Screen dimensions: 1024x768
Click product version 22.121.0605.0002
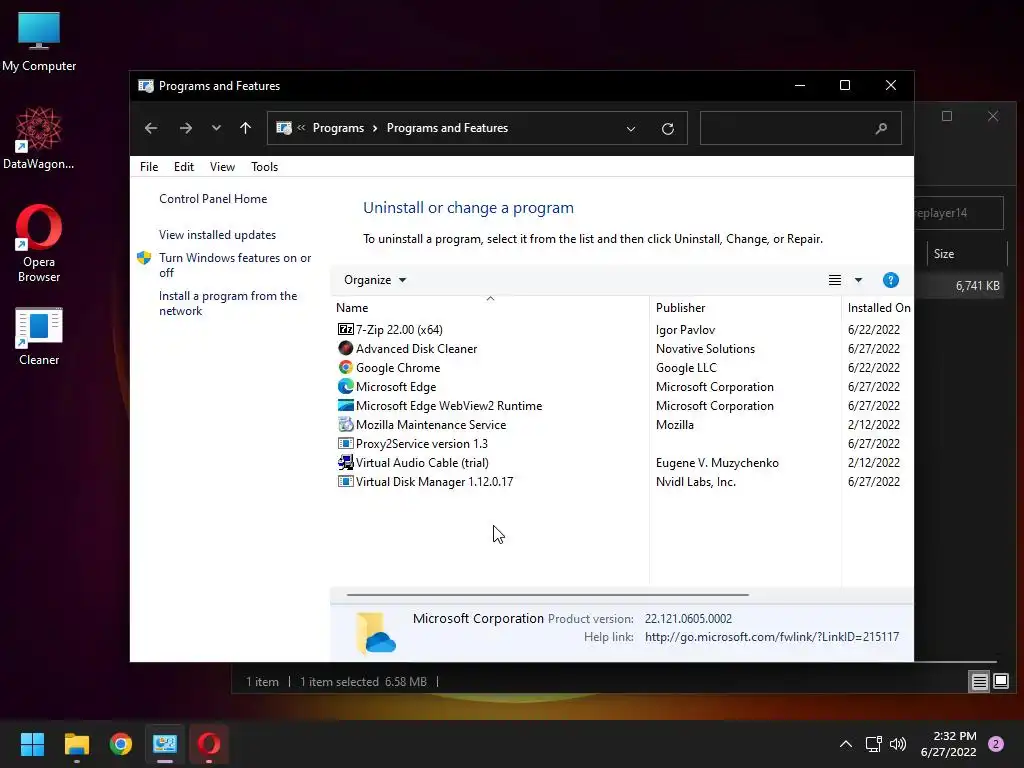[x=688, y=618]
